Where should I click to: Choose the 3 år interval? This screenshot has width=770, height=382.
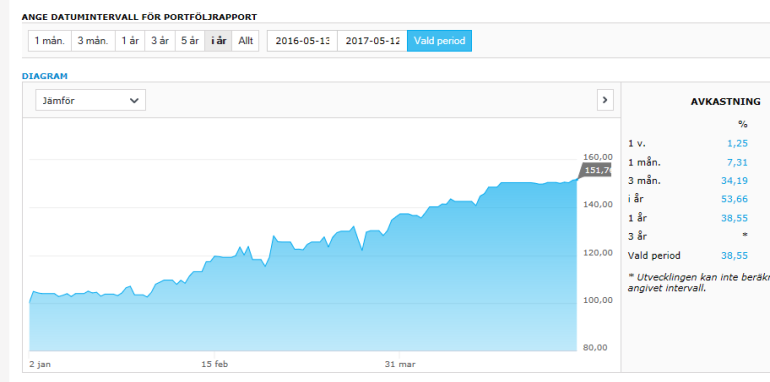(160, 41)
